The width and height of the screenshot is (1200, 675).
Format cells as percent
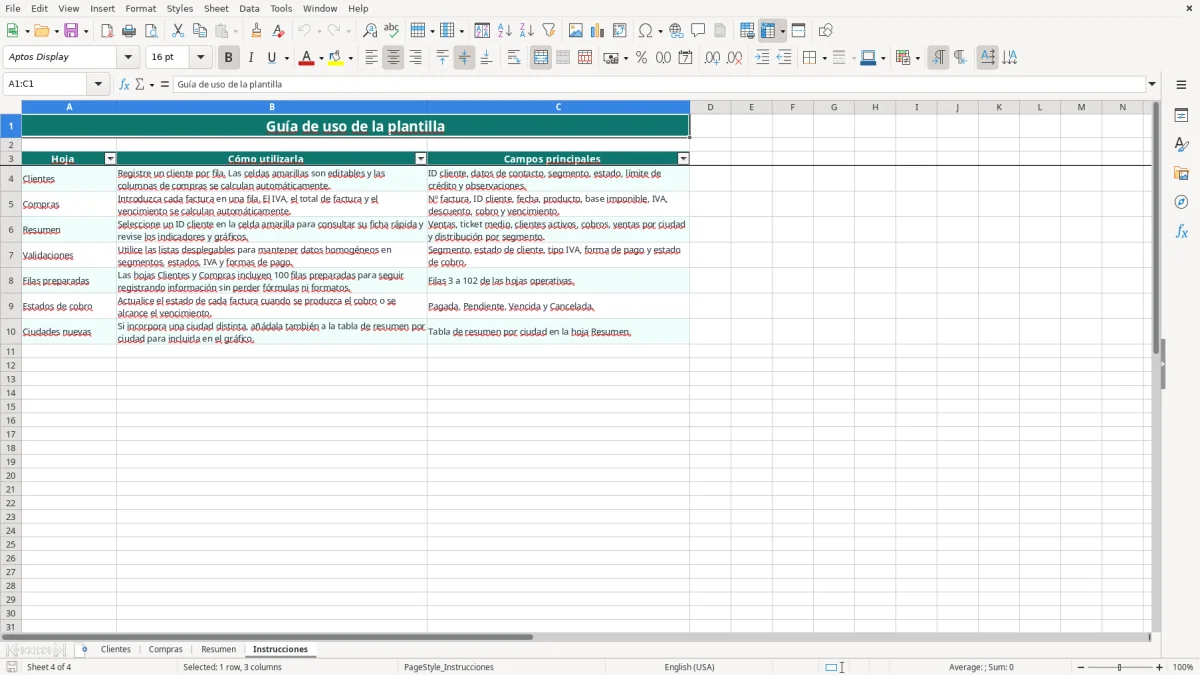click(x=642, y=58)
